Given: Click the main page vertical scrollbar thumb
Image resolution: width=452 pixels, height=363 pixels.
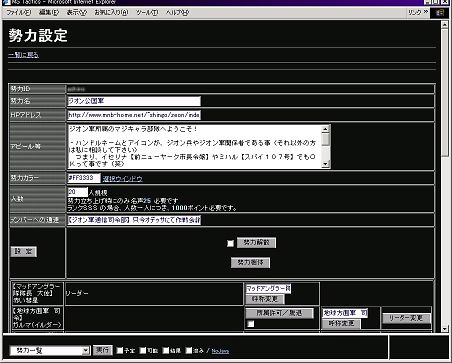Looking at the screenshot, I should point(444,92).
